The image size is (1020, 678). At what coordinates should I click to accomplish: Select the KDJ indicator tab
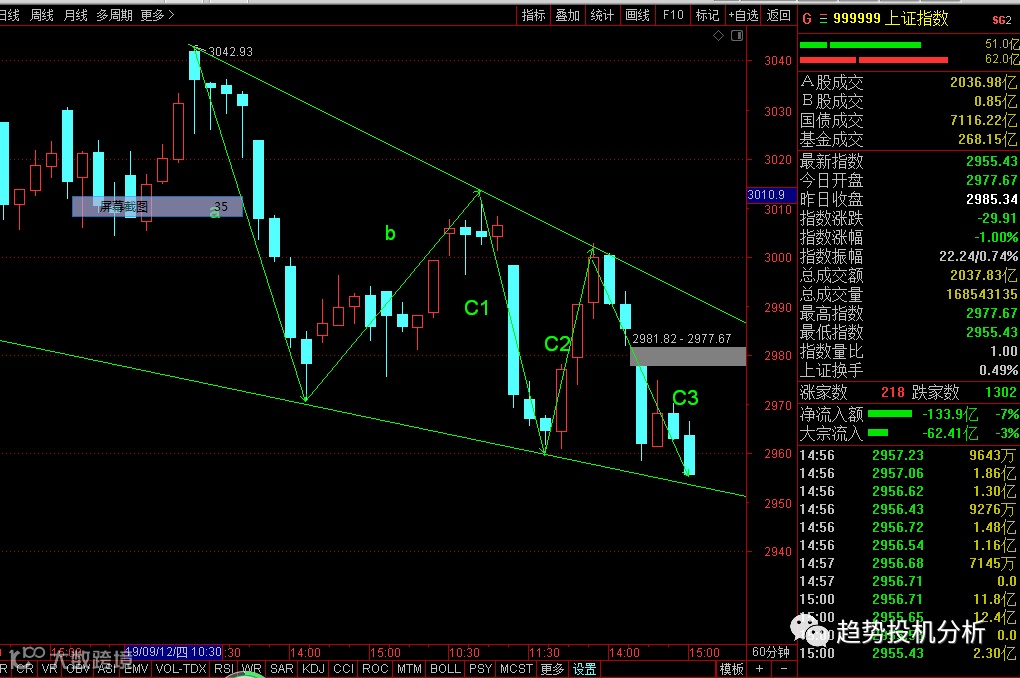tap(313, 669)
